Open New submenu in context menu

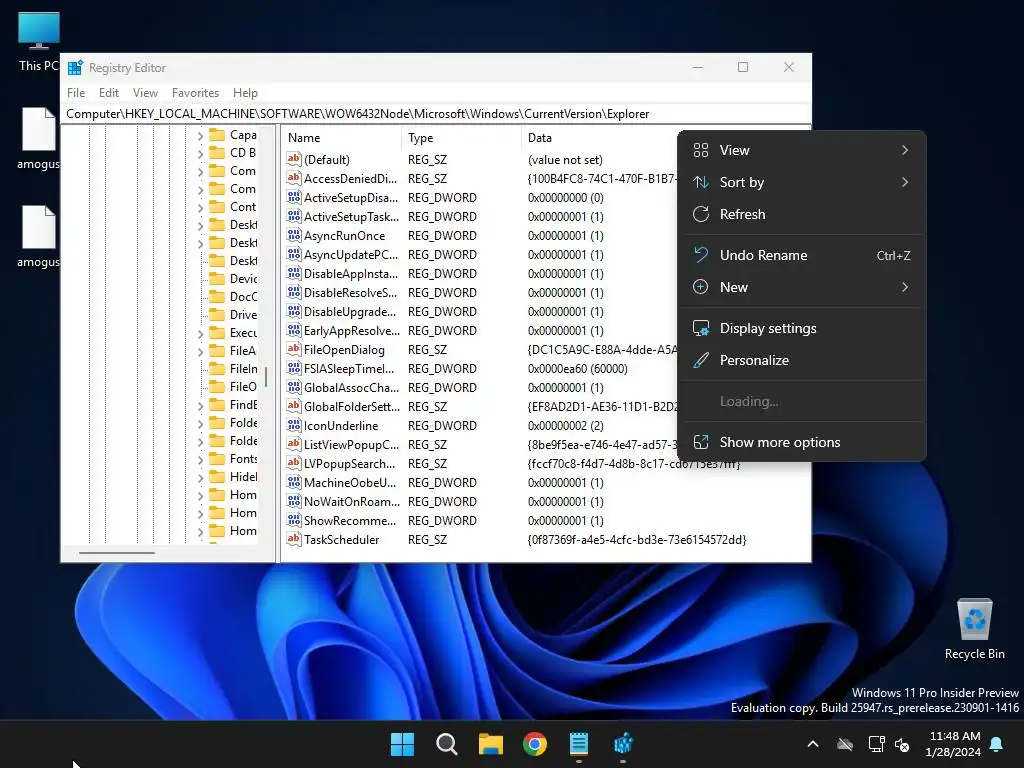pos(801,287)
